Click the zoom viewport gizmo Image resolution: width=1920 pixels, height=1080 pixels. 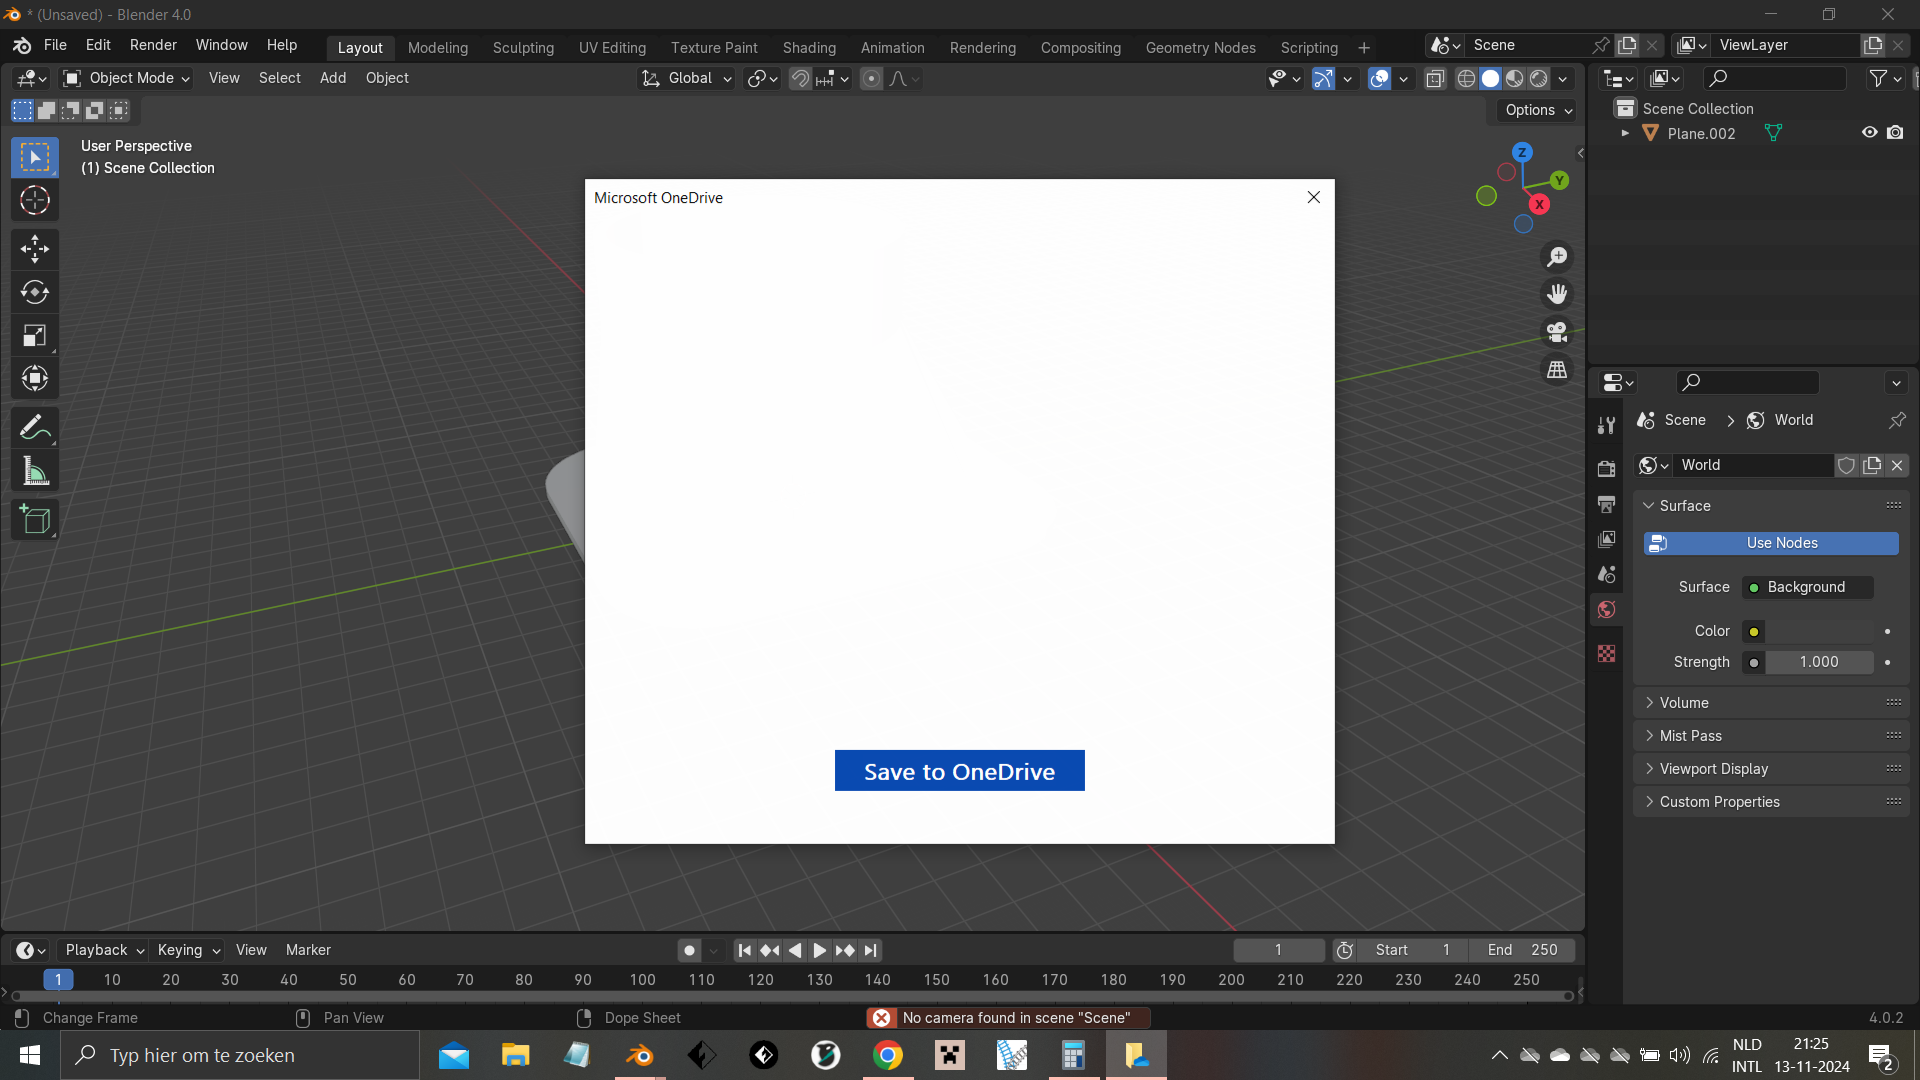(1557, 257)
